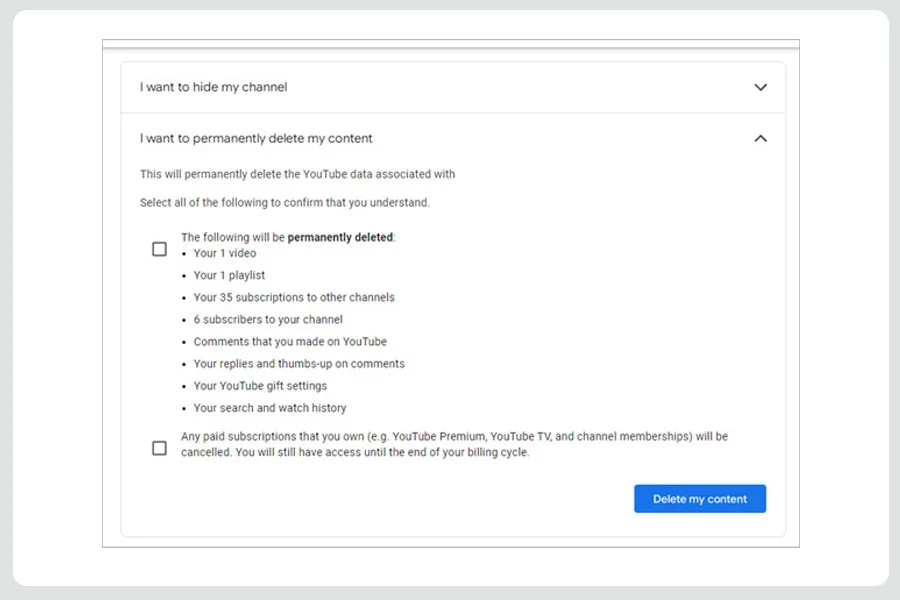Tick the paid subscriptions cancellation checkbox
The height and width of the screenshot is (600, 900).
(159, 448)
